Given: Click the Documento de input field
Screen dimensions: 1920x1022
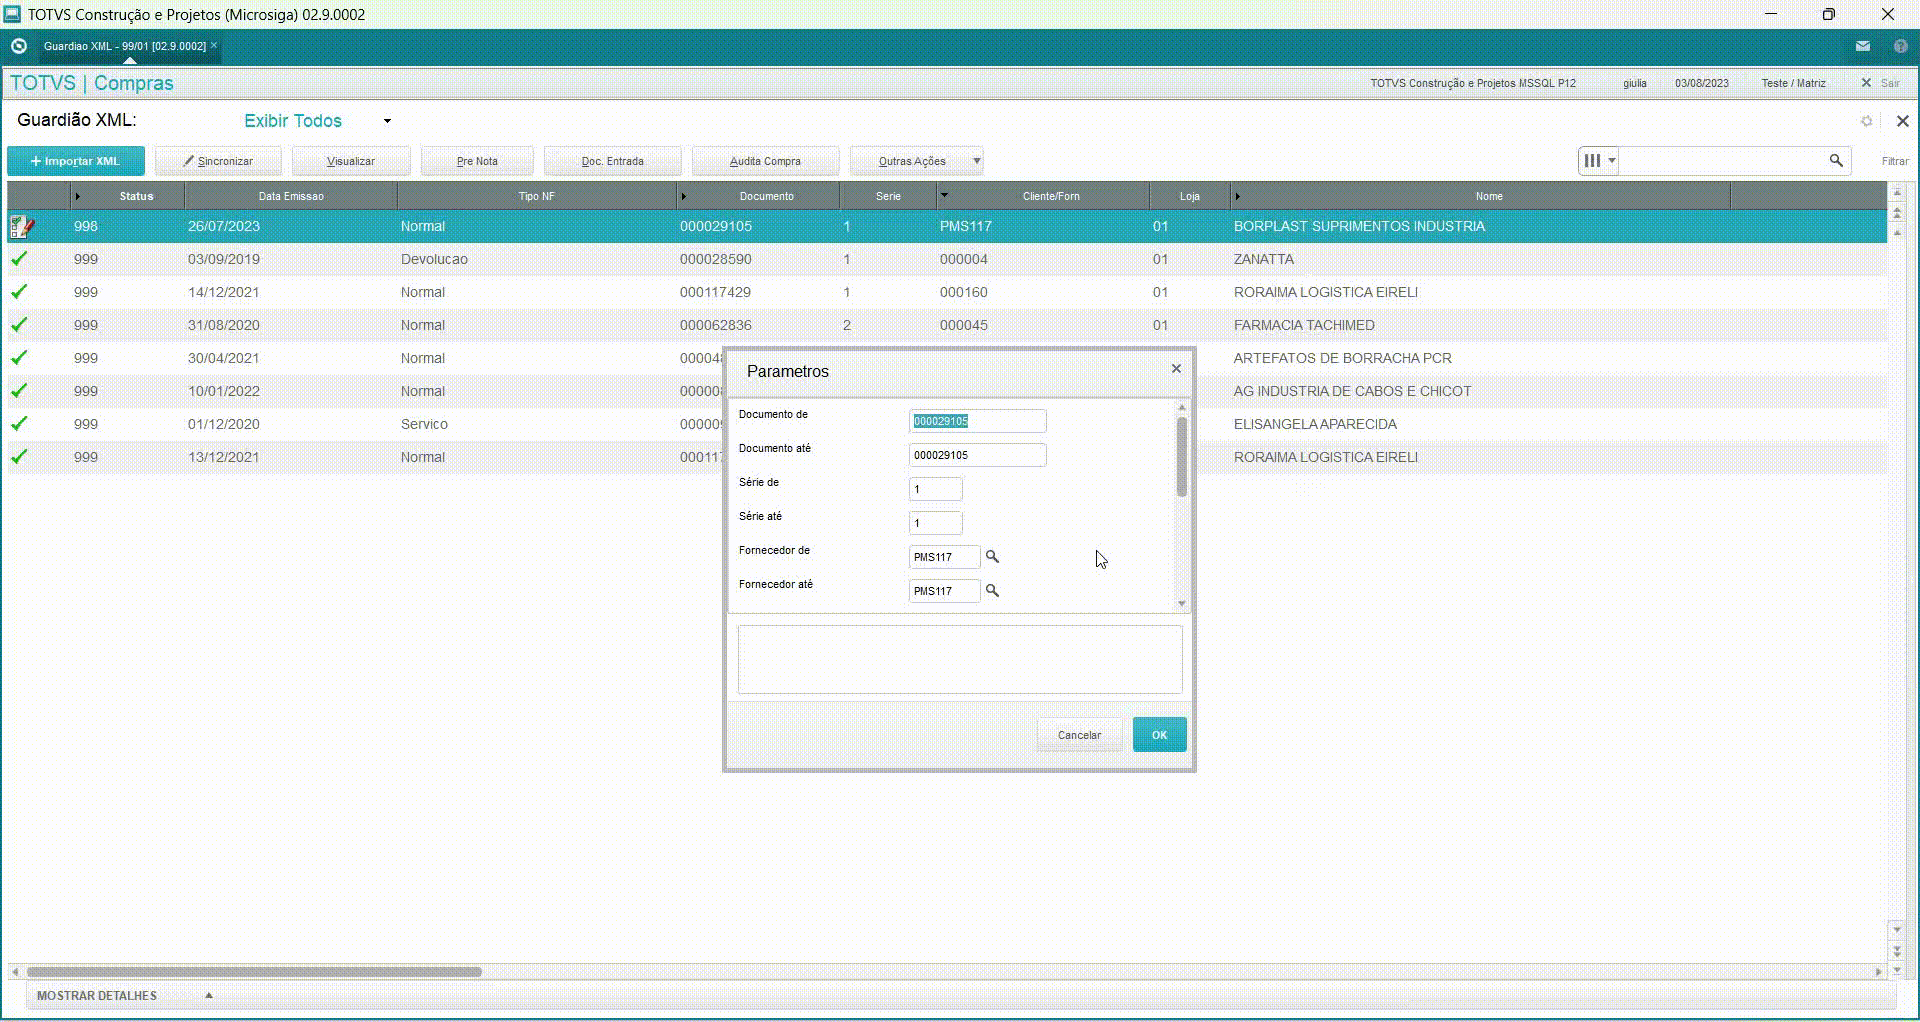Looking at the screenshot, I should (x=977, y=421).
